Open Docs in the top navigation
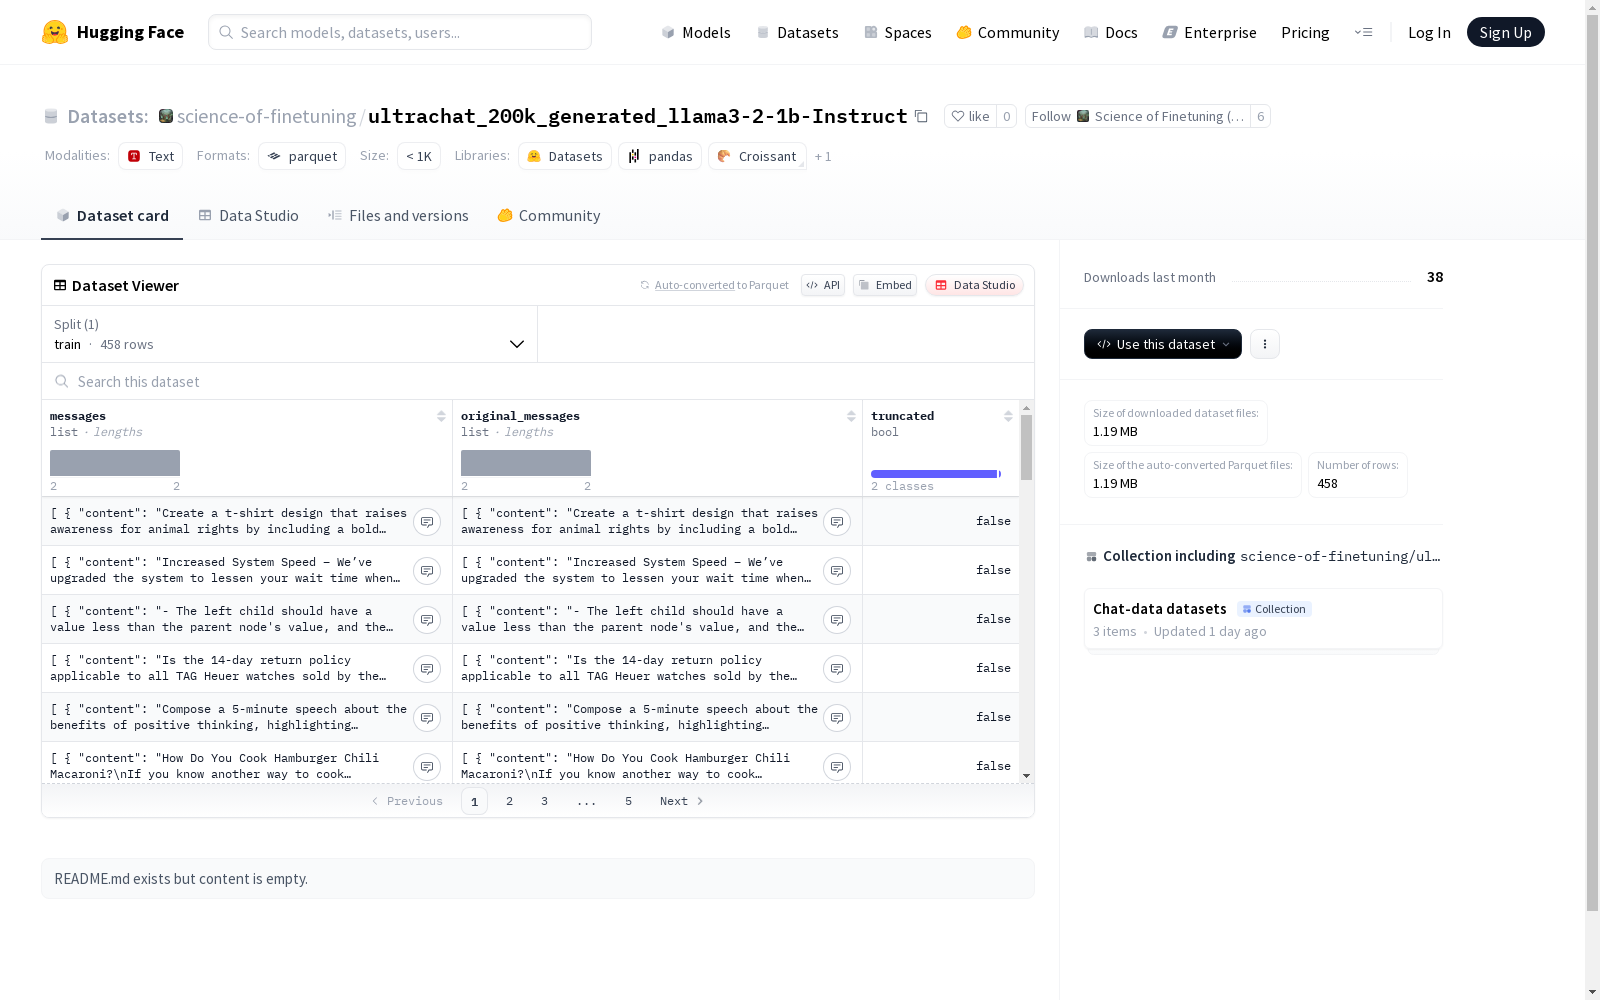This screenshot has height=1000, width=1600. (1111, 32)
